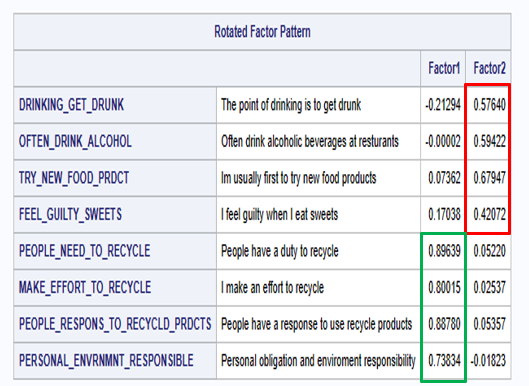Click the DRINKING_GET_DRUNK variable name

click(72, 105)
